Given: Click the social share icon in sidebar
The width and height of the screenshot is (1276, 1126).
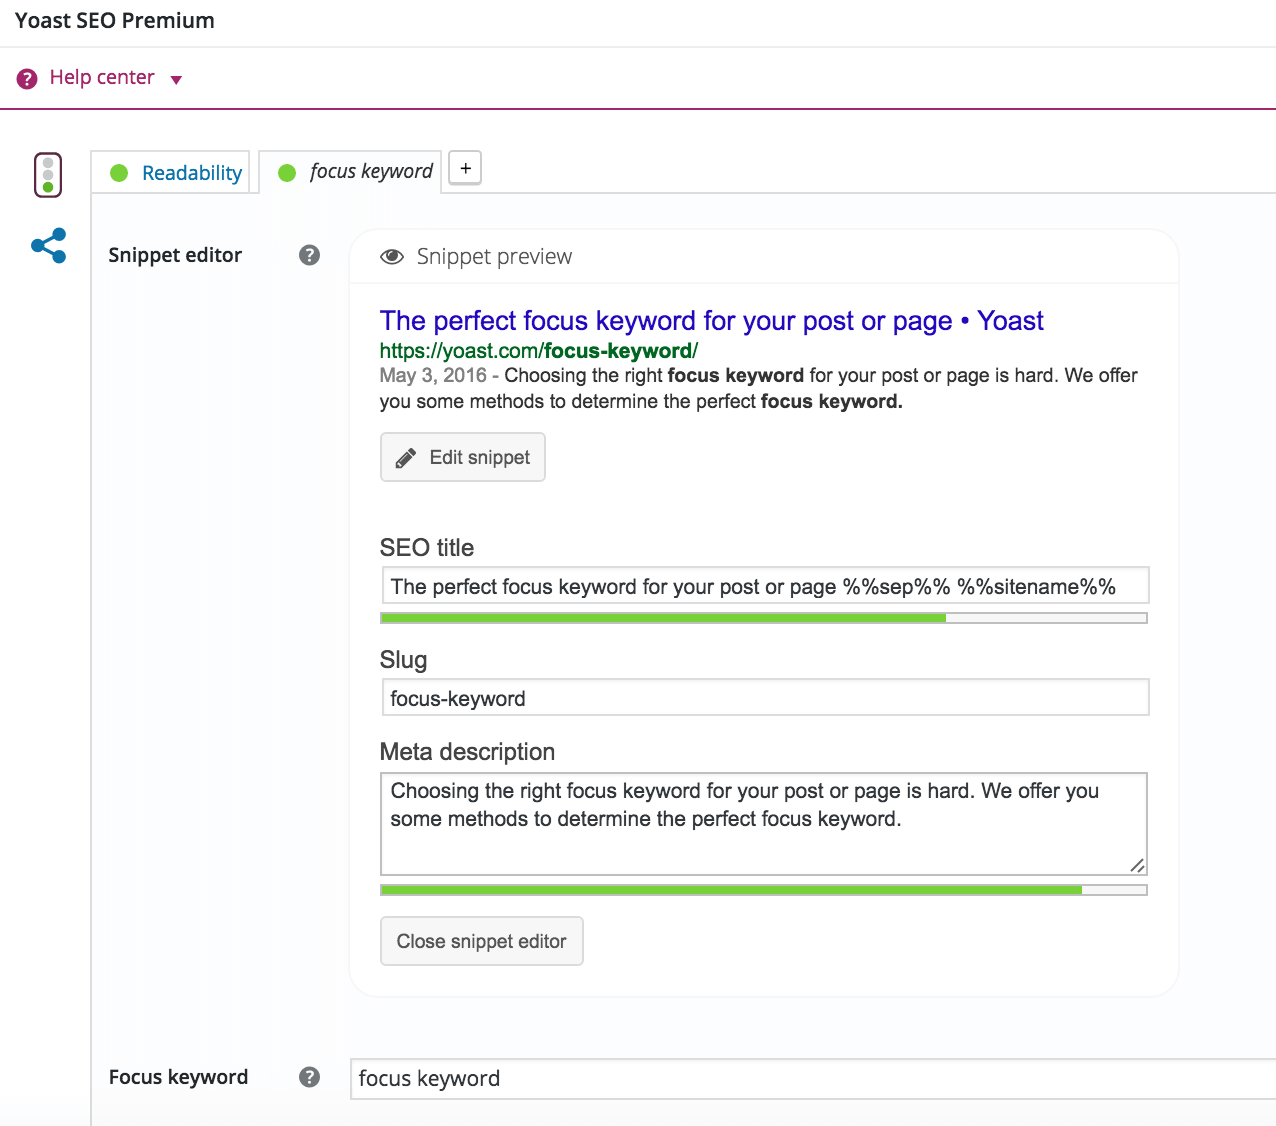Looking at the screenshot, I should point(47,245).
